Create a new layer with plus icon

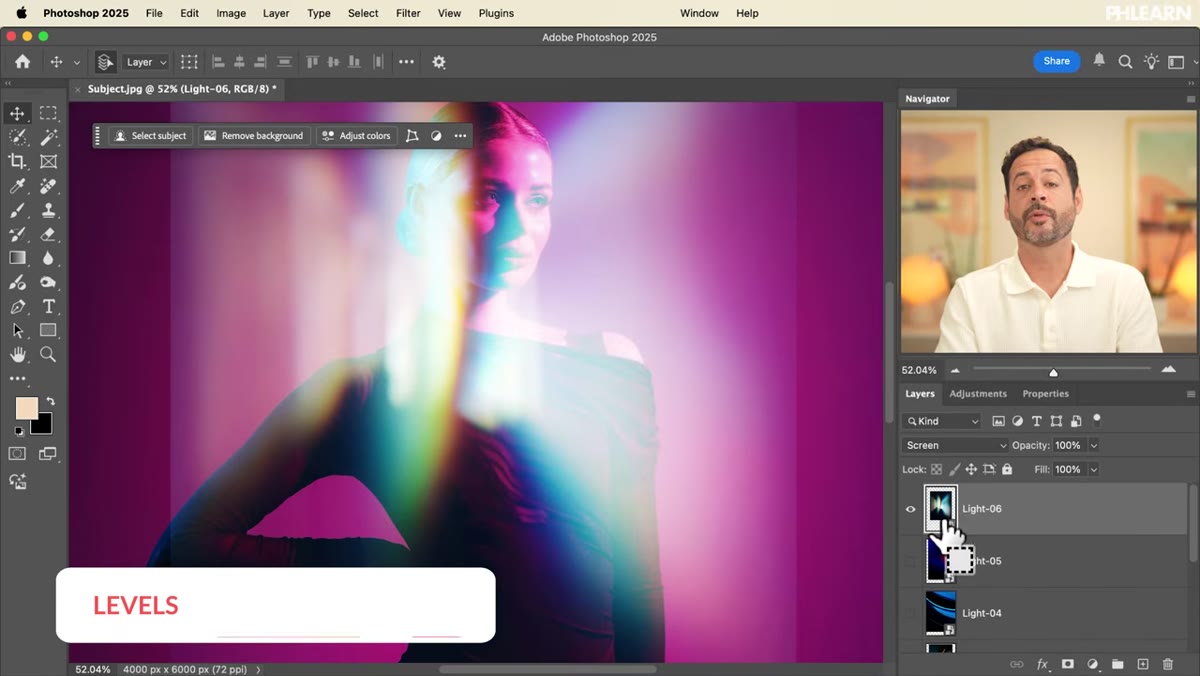1143,664
